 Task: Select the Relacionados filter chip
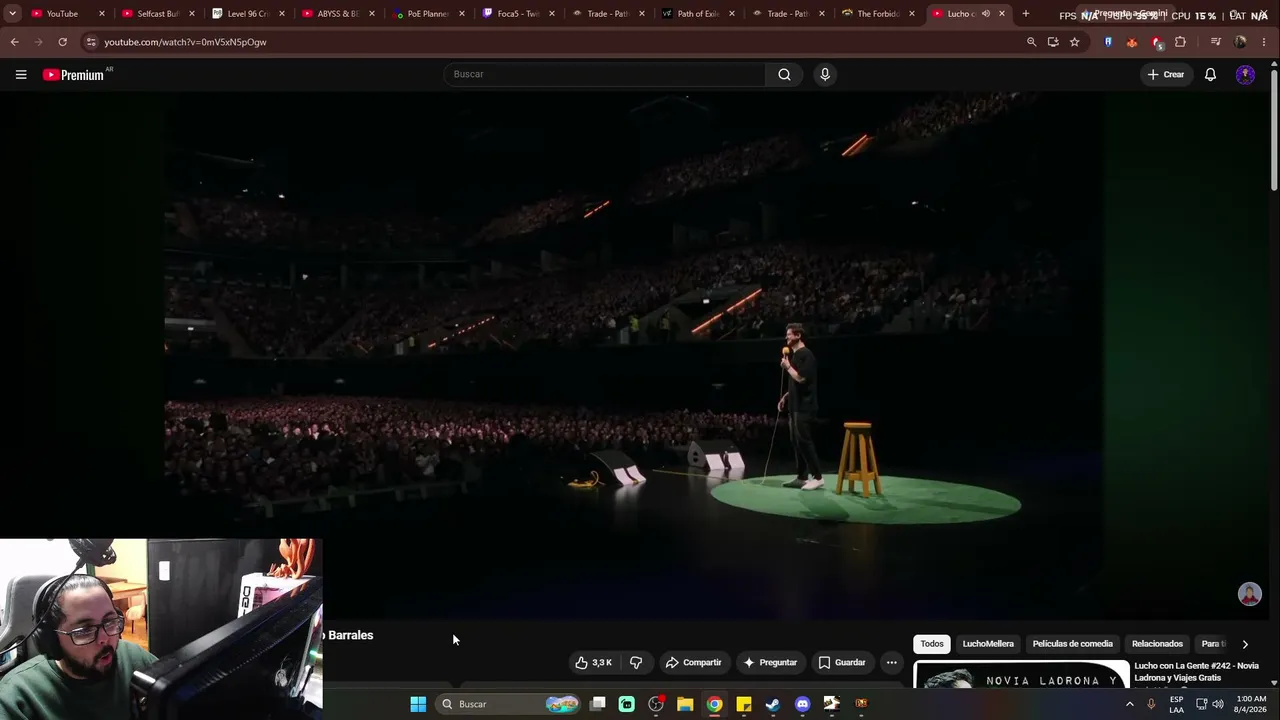1157,644
